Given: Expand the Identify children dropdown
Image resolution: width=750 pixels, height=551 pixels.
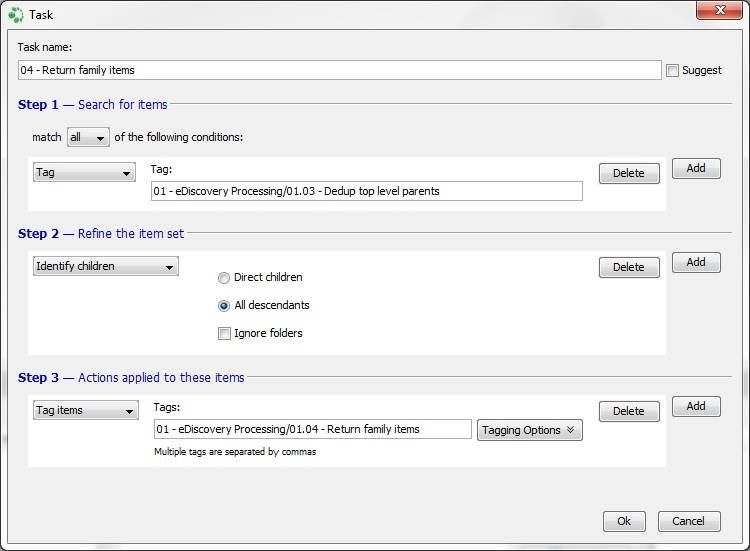Looking at the screenshot, I should 106,266.
